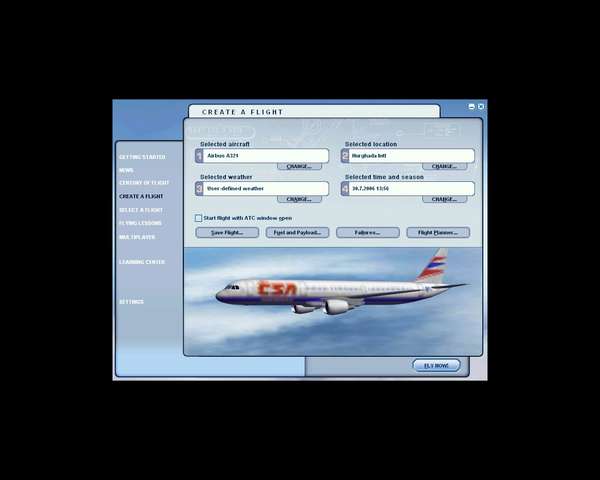Open Fuel and Payload dialog
The image size is (600, 480).
tap(297, 233)
